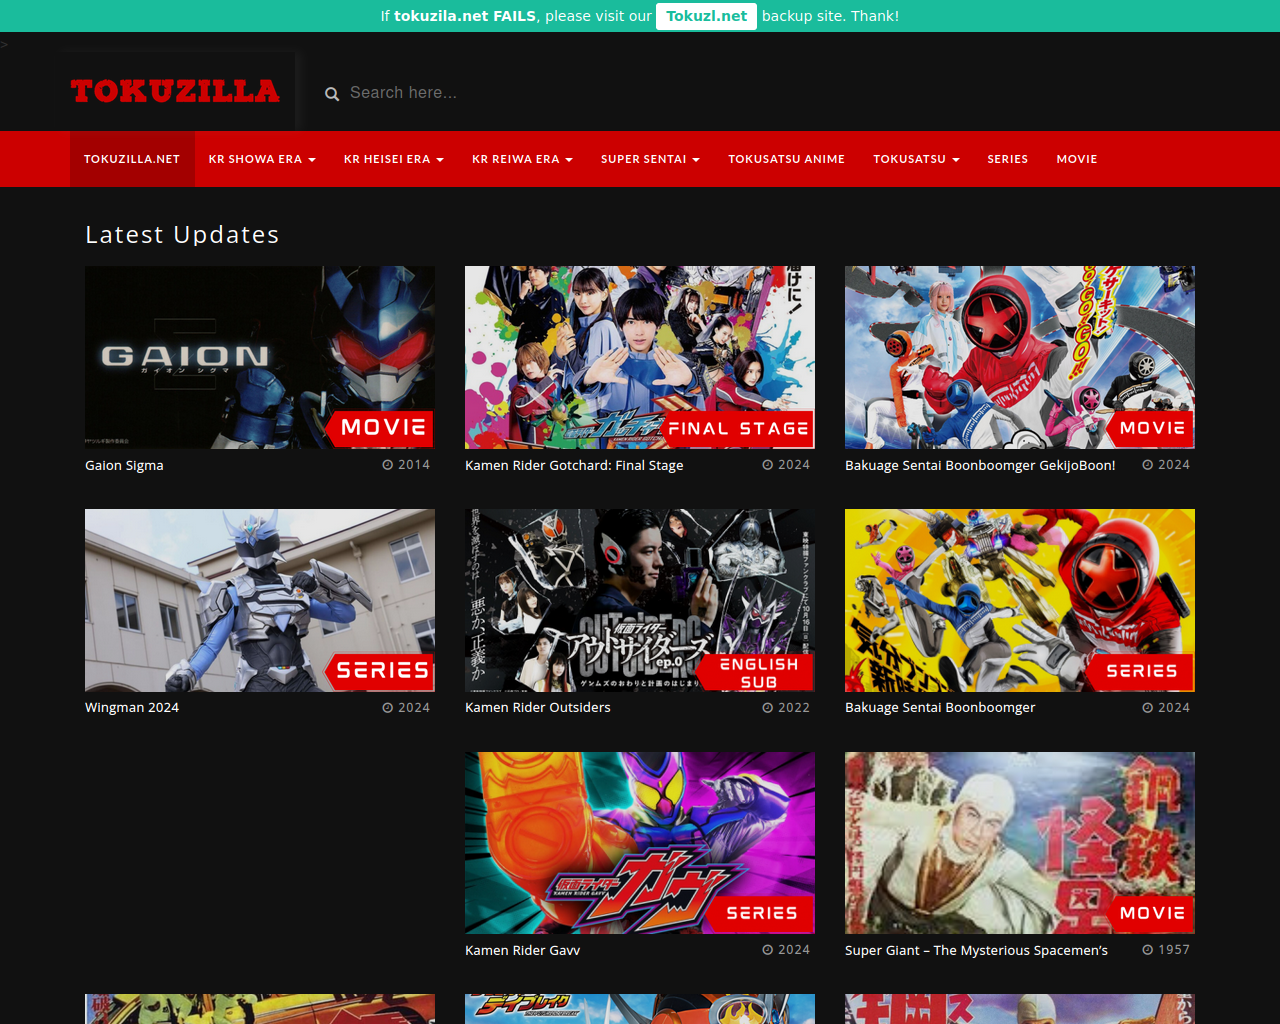This screenshot has width=1280, height=1024.
Task: Open the Wingman 2024 thumbnail image
Action: click(x=260, y=600)
